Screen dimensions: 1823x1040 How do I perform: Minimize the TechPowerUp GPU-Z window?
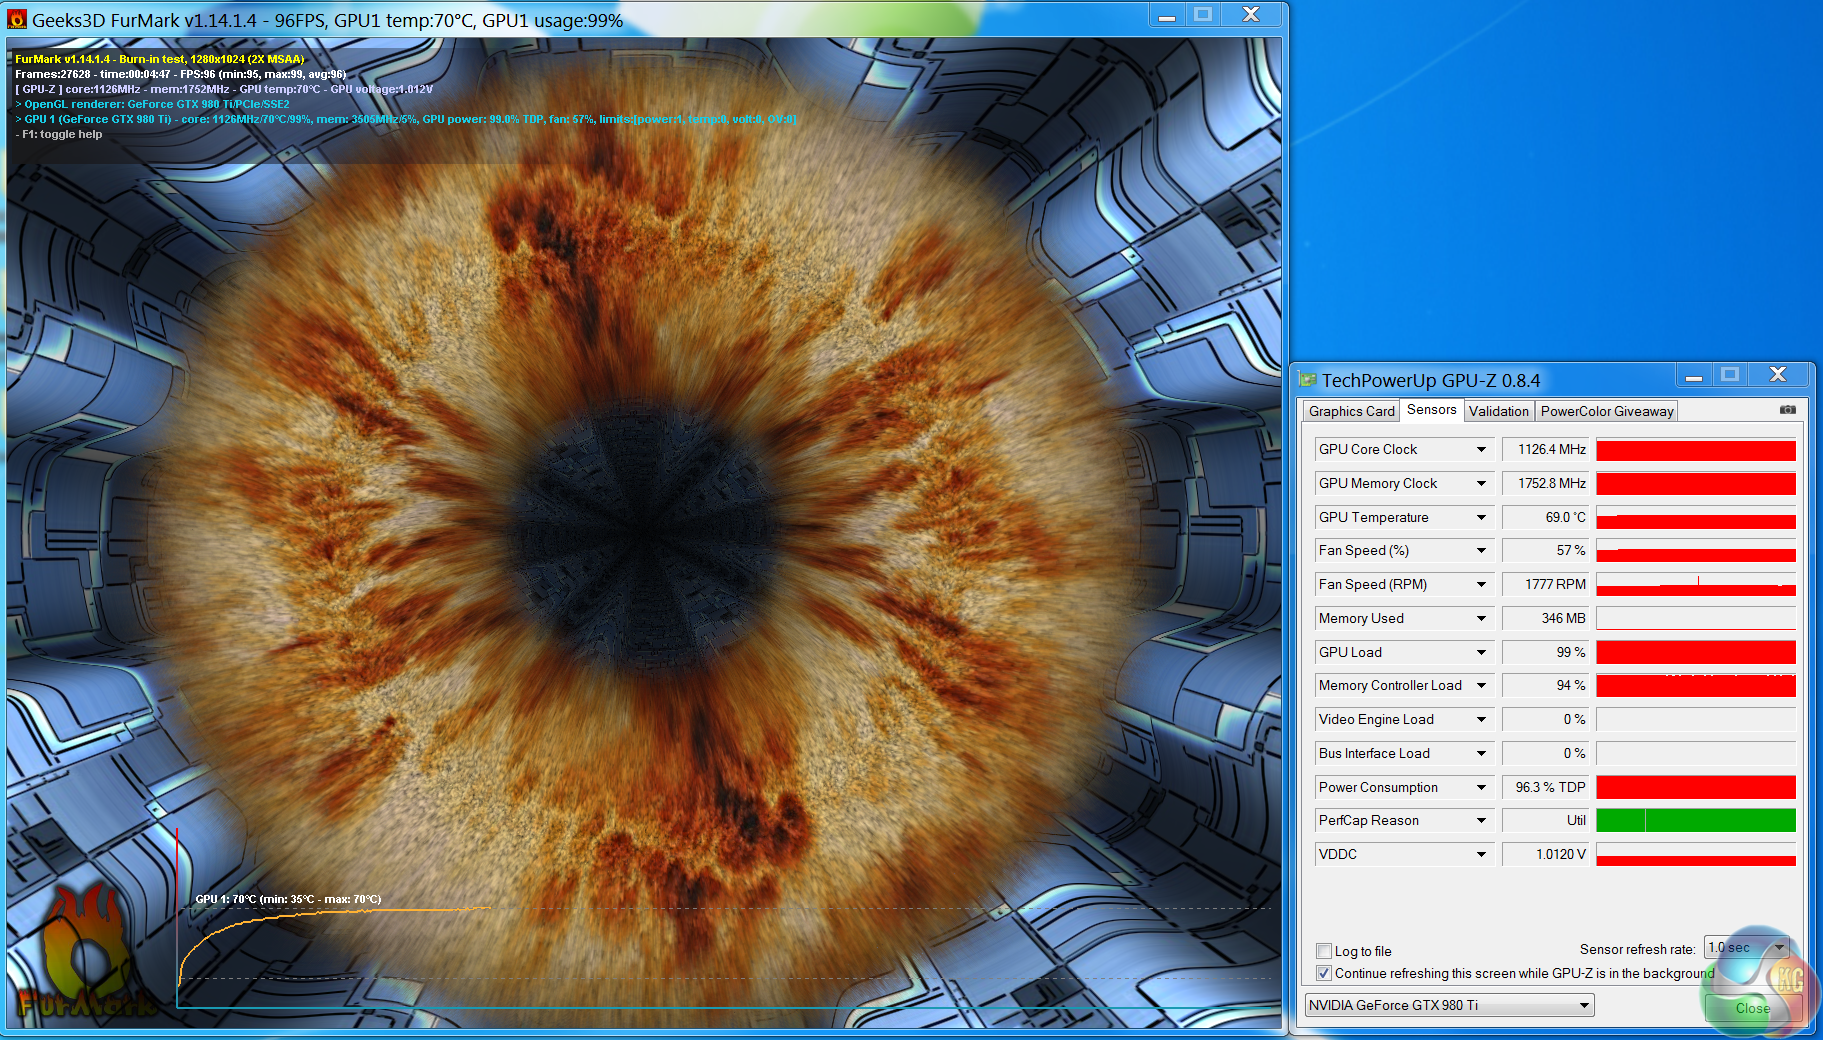pyautogui.click(x=1693, y=376)
